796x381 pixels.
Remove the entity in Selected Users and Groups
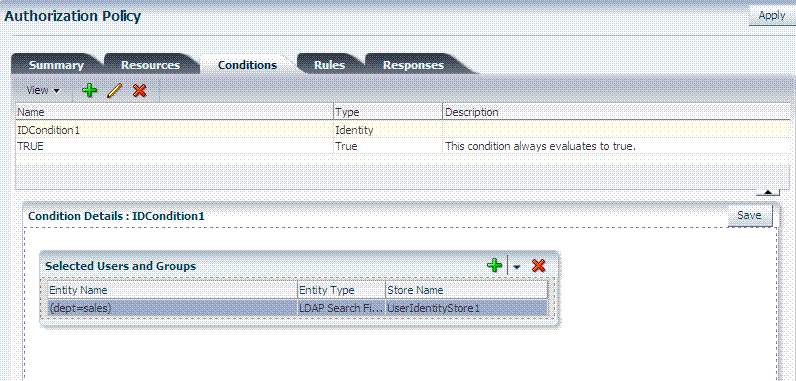coord(539,265)
